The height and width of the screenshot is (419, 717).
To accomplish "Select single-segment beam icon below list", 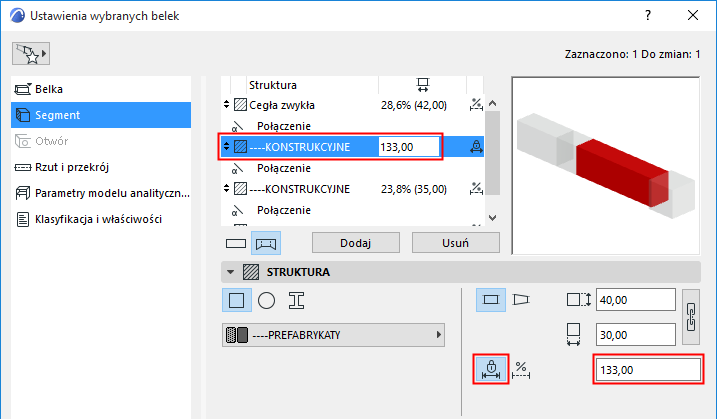I will click(236, 243).
